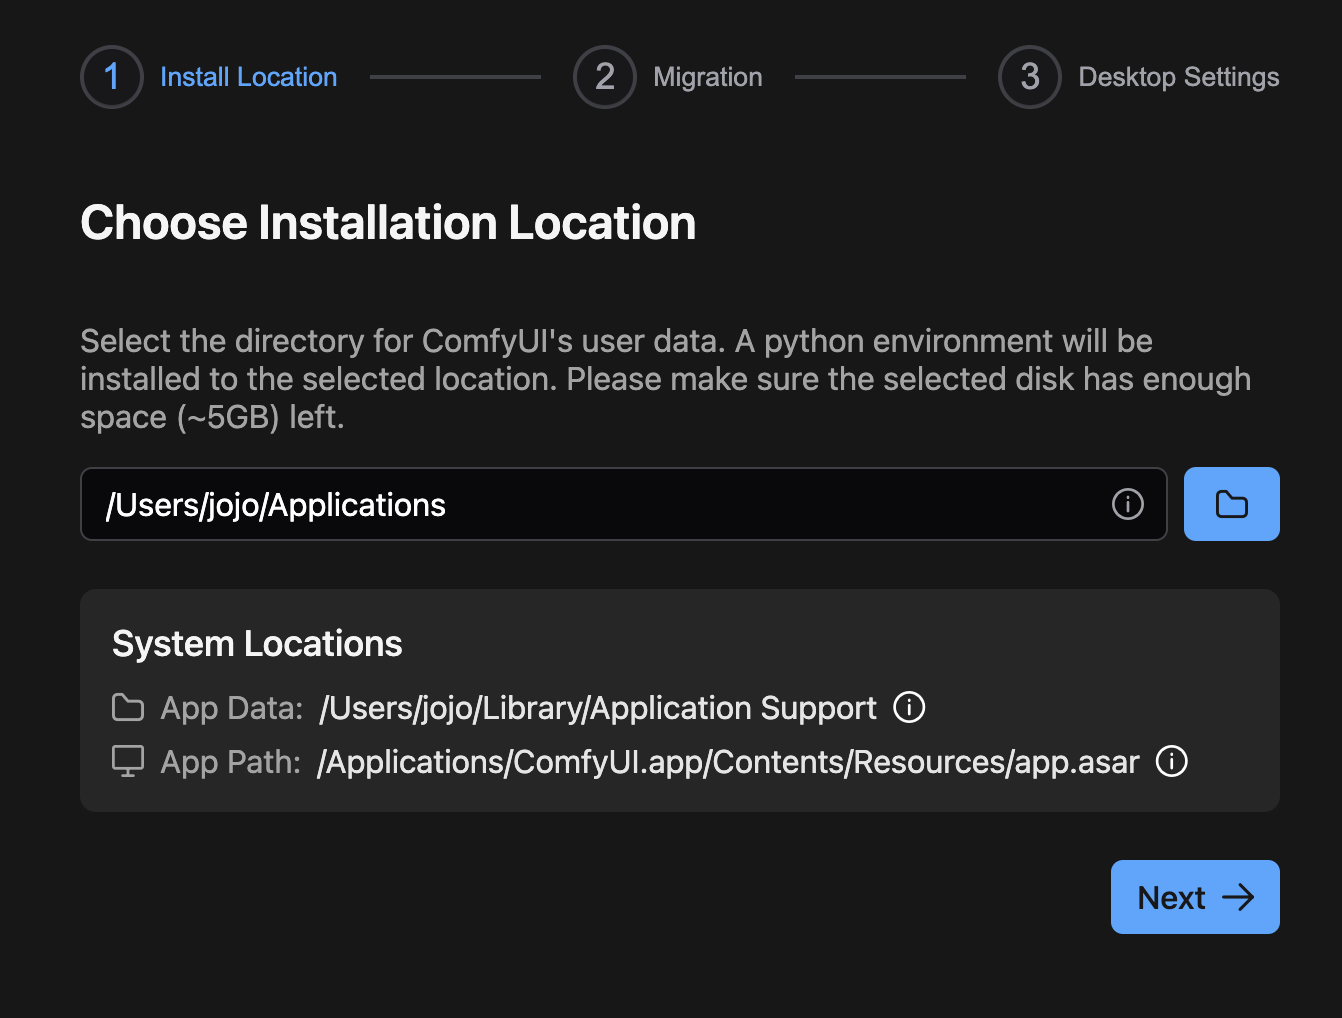Click the 'App Path:' label

pos(231,762)
